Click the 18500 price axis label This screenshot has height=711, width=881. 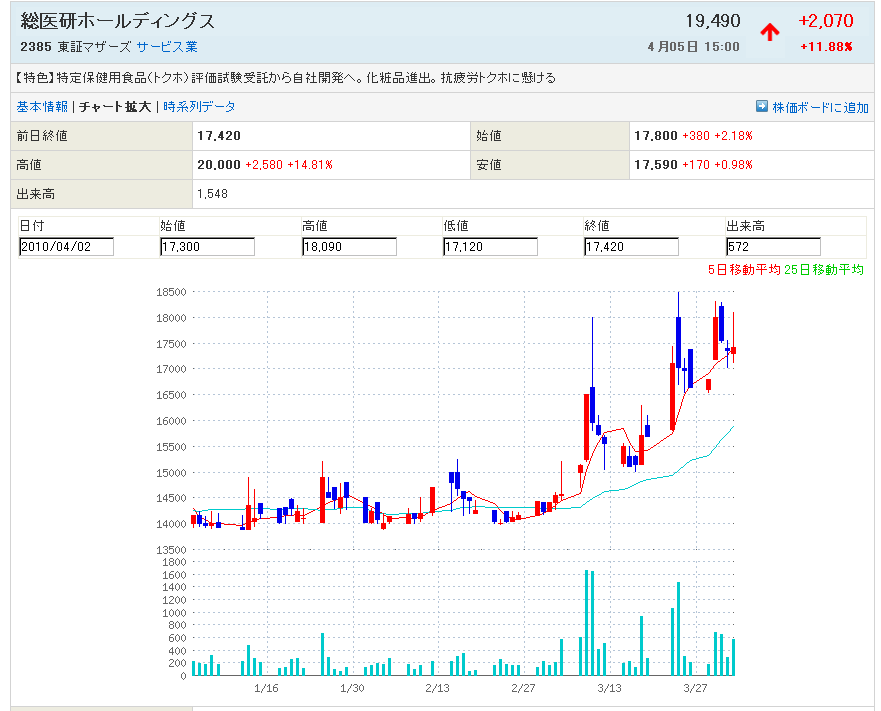(172, 292)
